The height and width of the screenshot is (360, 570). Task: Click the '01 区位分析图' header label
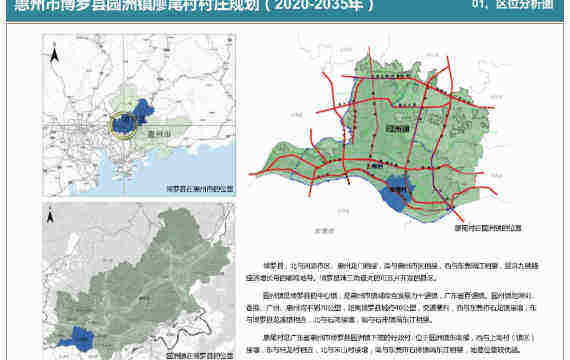[x=513, y=5]
